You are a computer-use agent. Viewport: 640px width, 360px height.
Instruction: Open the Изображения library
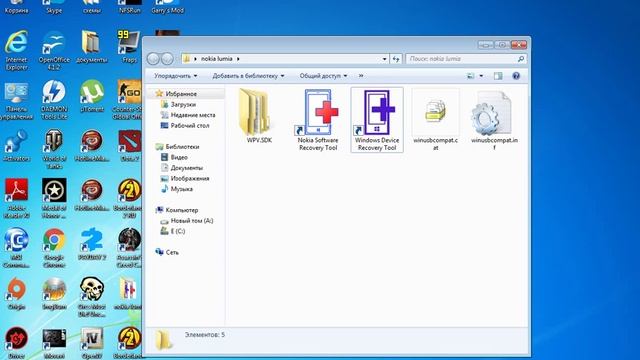point(190,178)
